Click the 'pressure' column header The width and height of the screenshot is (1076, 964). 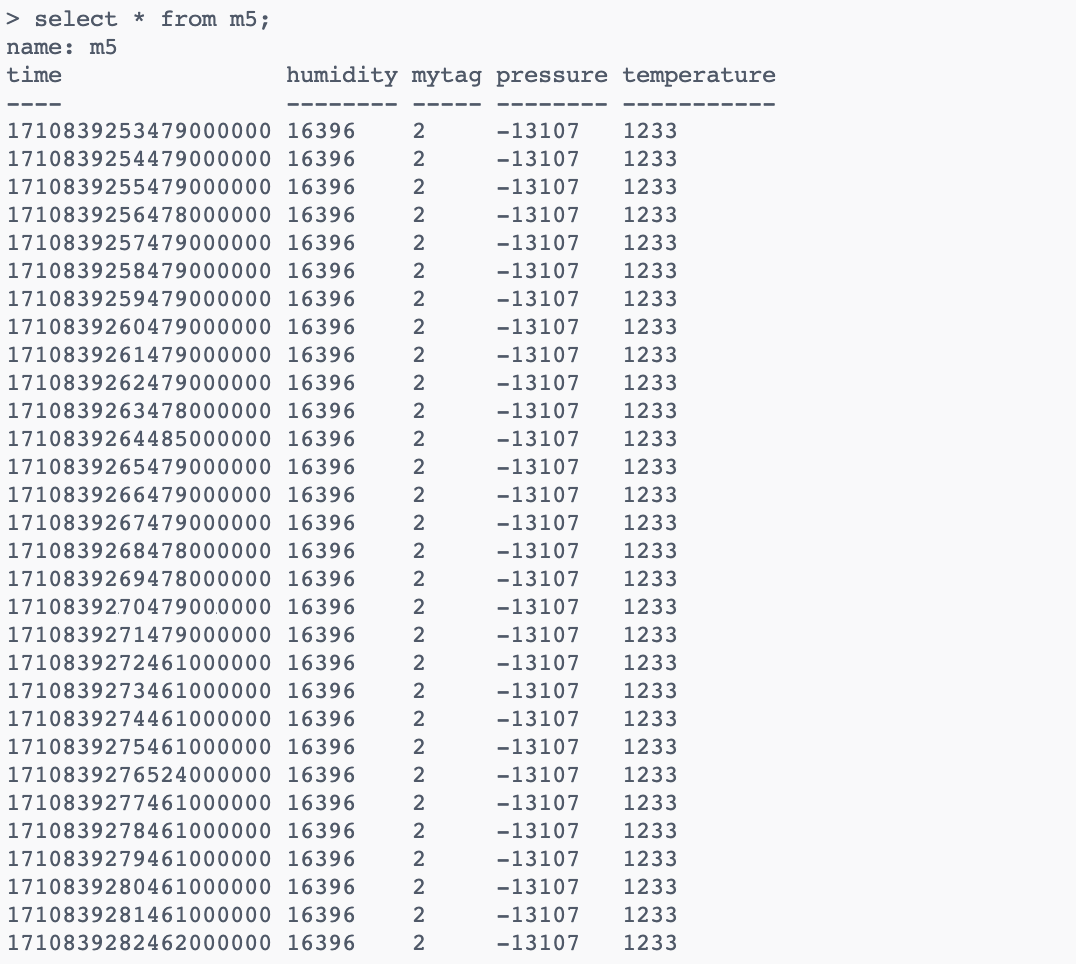[x=551, y=75]
